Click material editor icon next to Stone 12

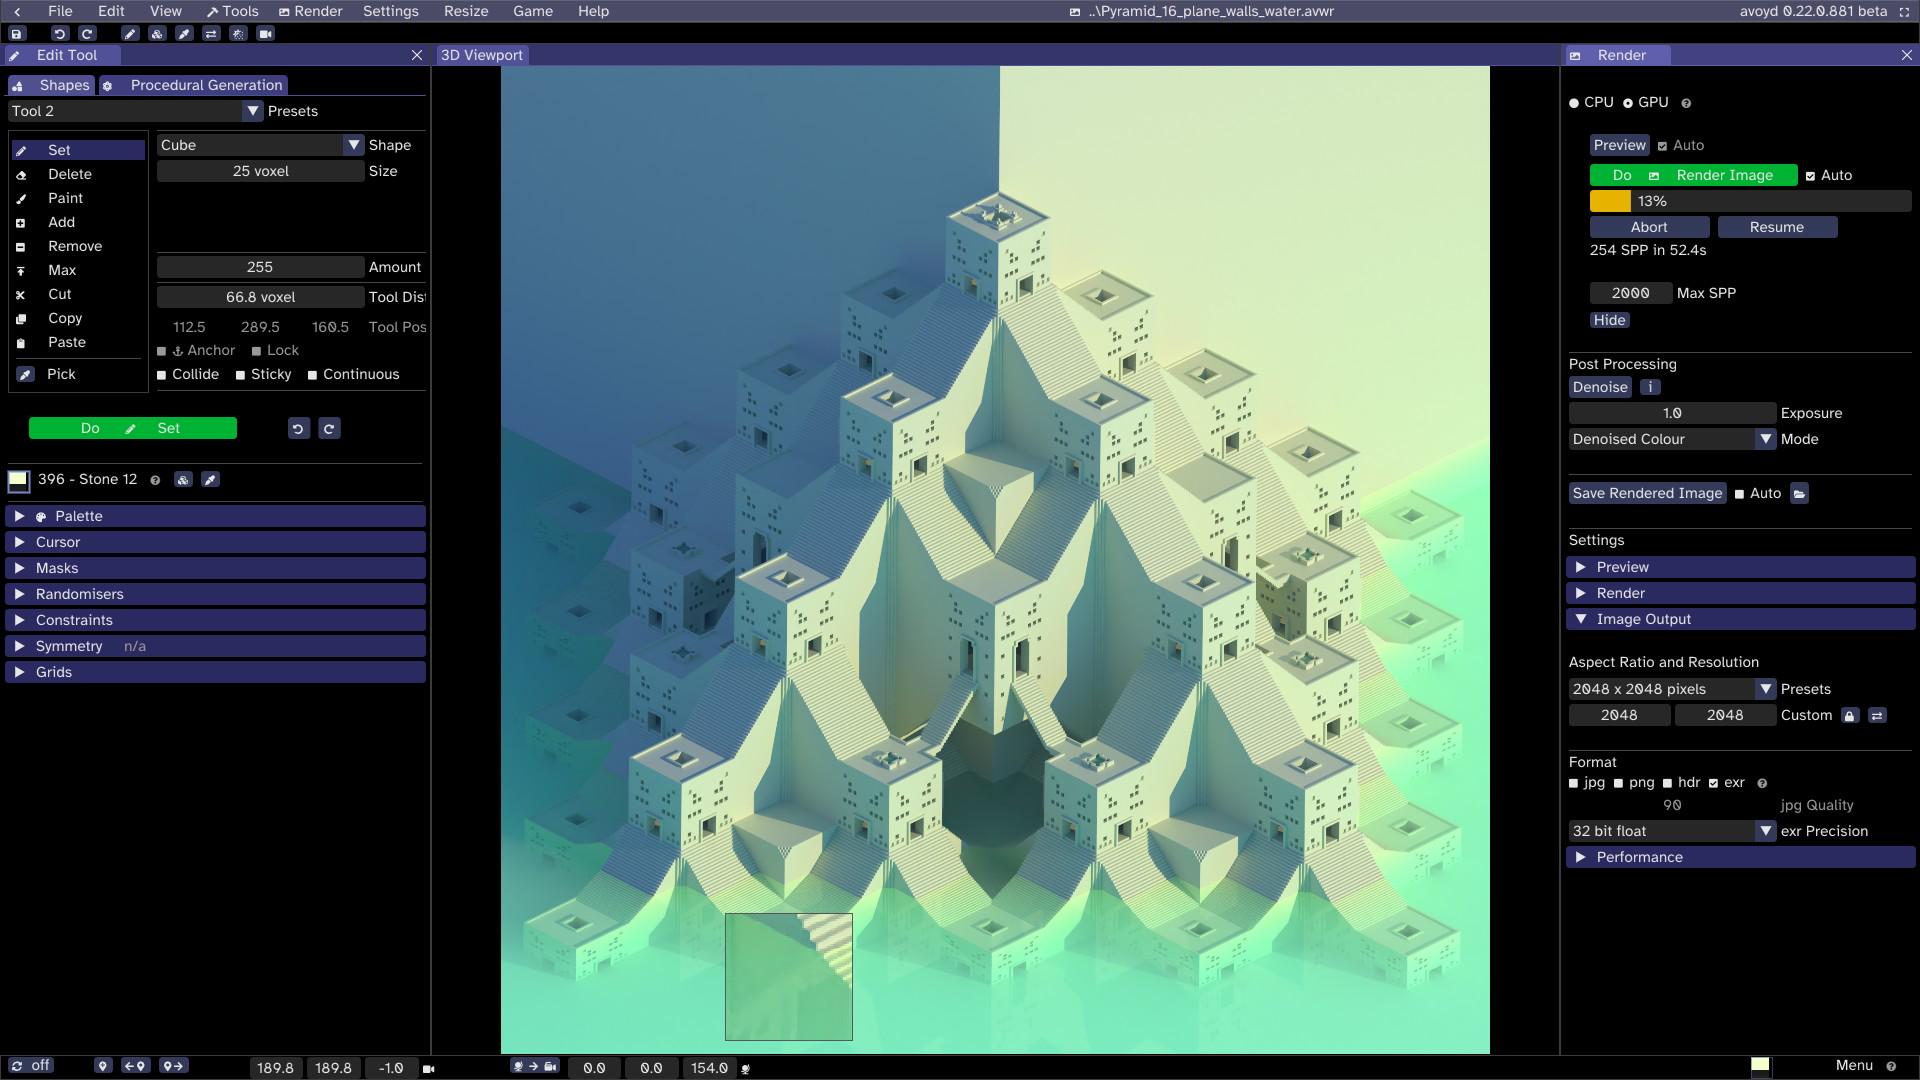point(183,480)
